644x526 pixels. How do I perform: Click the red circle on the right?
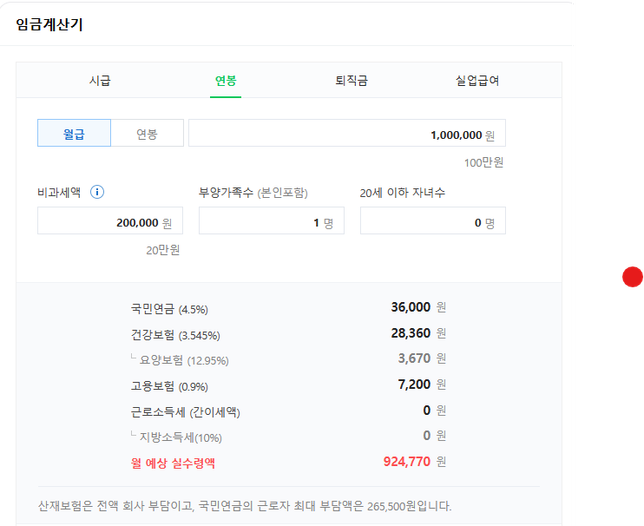632,277
